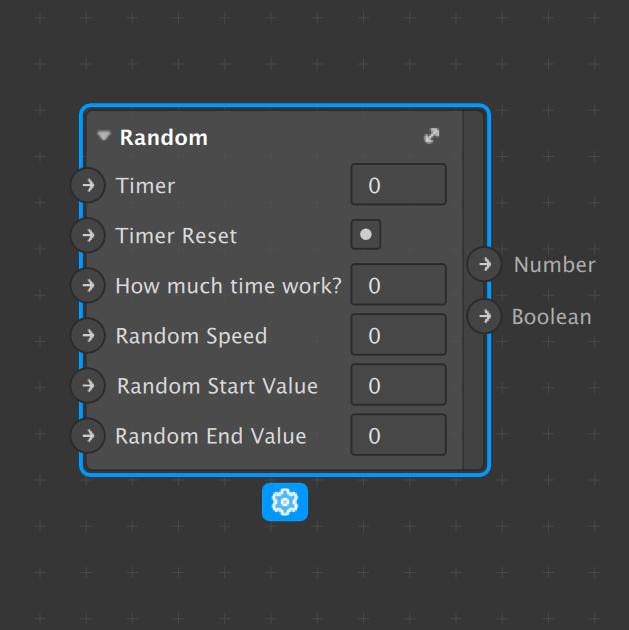Click the Random End Value input port
629x630 pixels.
(x=88, y=435)
